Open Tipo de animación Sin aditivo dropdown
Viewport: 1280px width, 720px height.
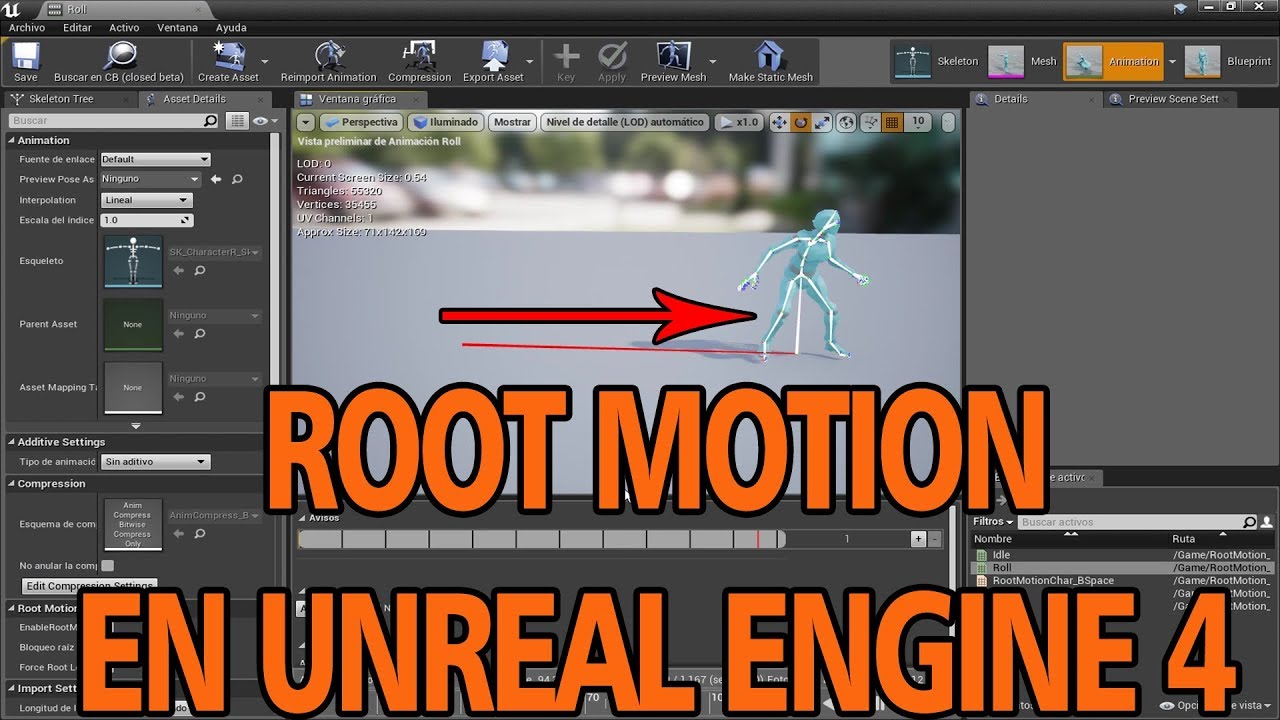point(157,462)
